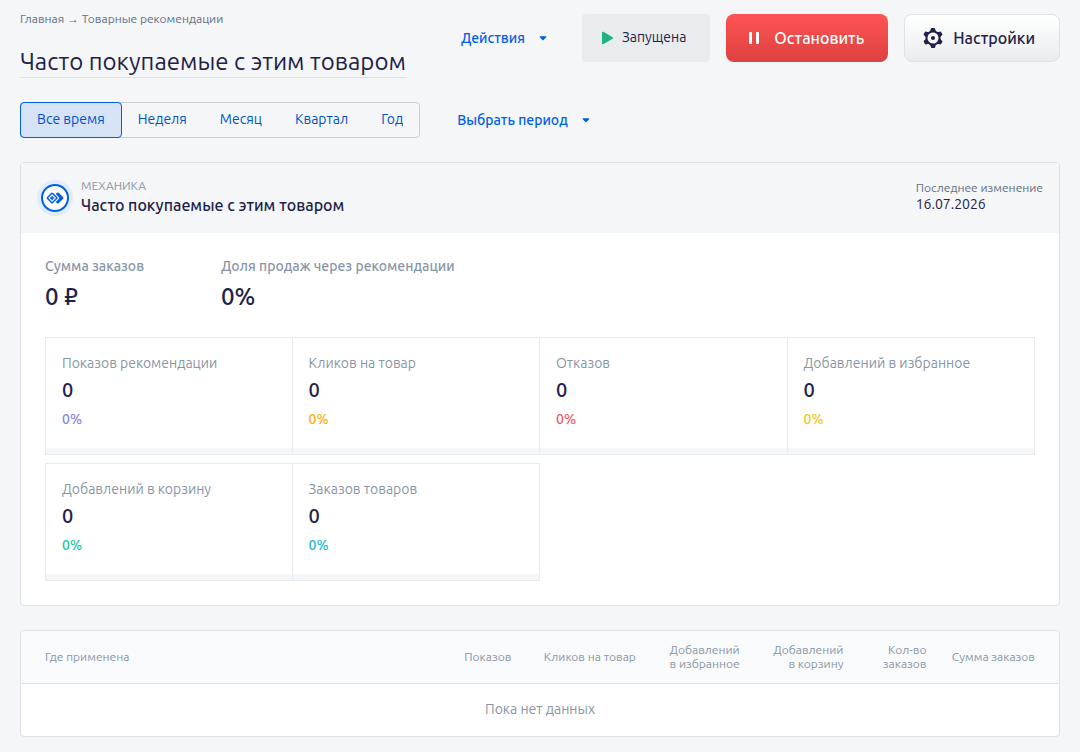Screen dimensions: 1080x752
Task: Switch to the Неделя period
Action: click(x=162, y=120)
